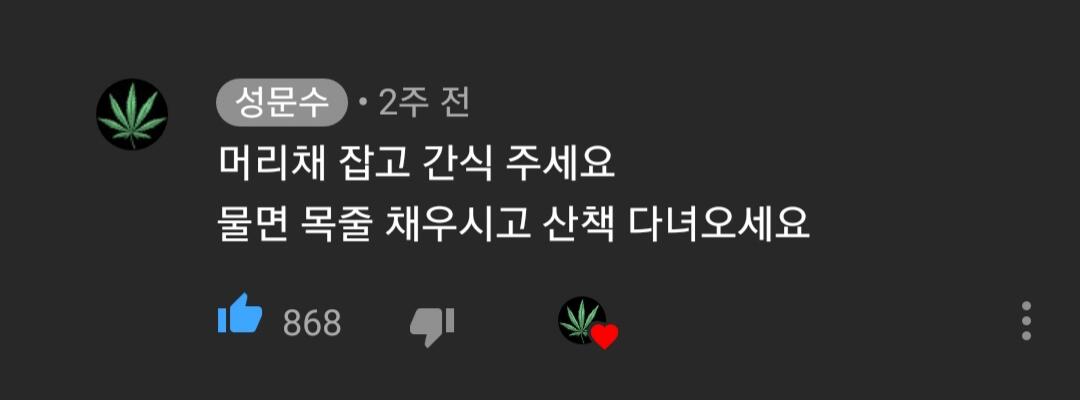
Task: Click the word 다녀오세요 ending the comment
Action: 720,226
